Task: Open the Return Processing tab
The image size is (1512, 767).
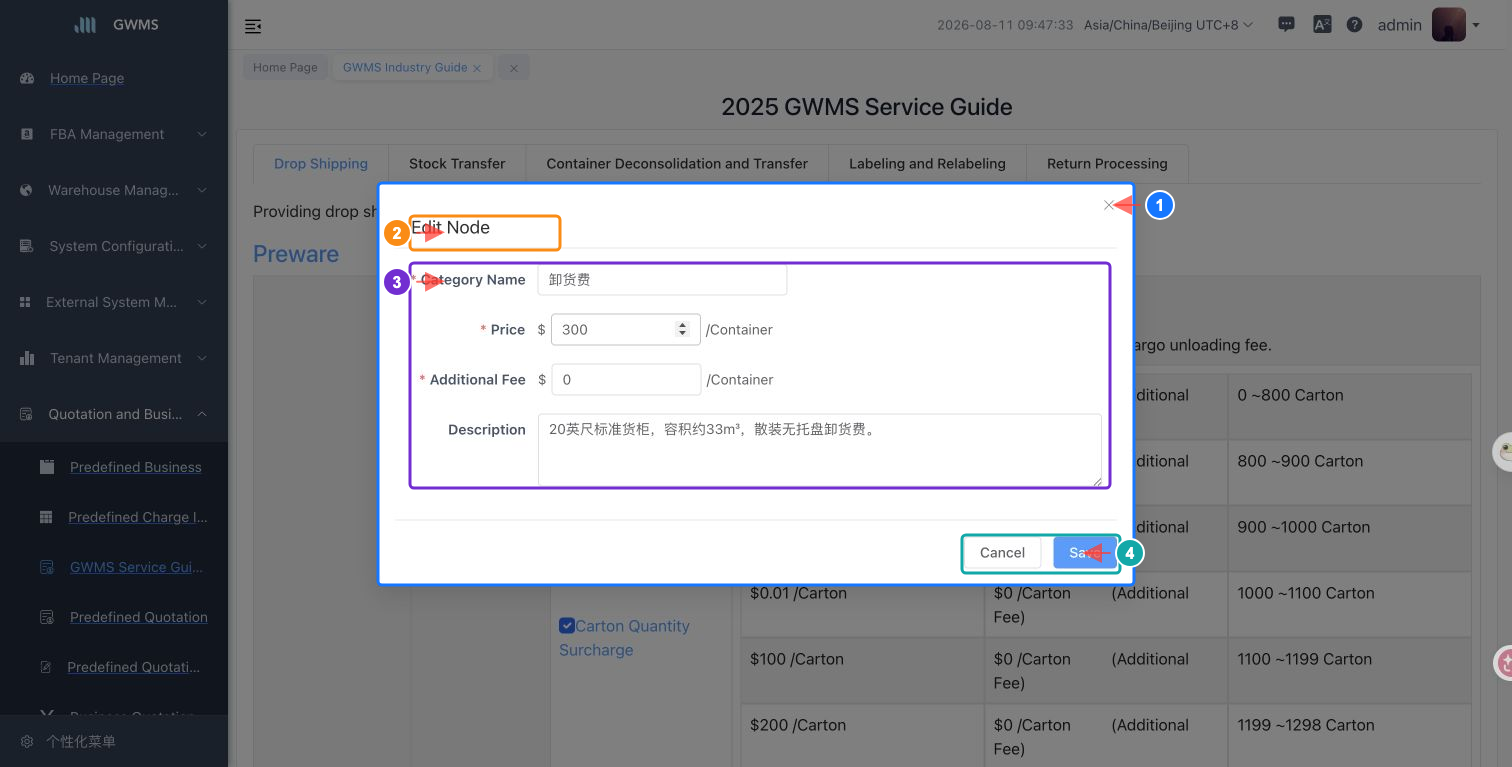Action: (1107, 164)
